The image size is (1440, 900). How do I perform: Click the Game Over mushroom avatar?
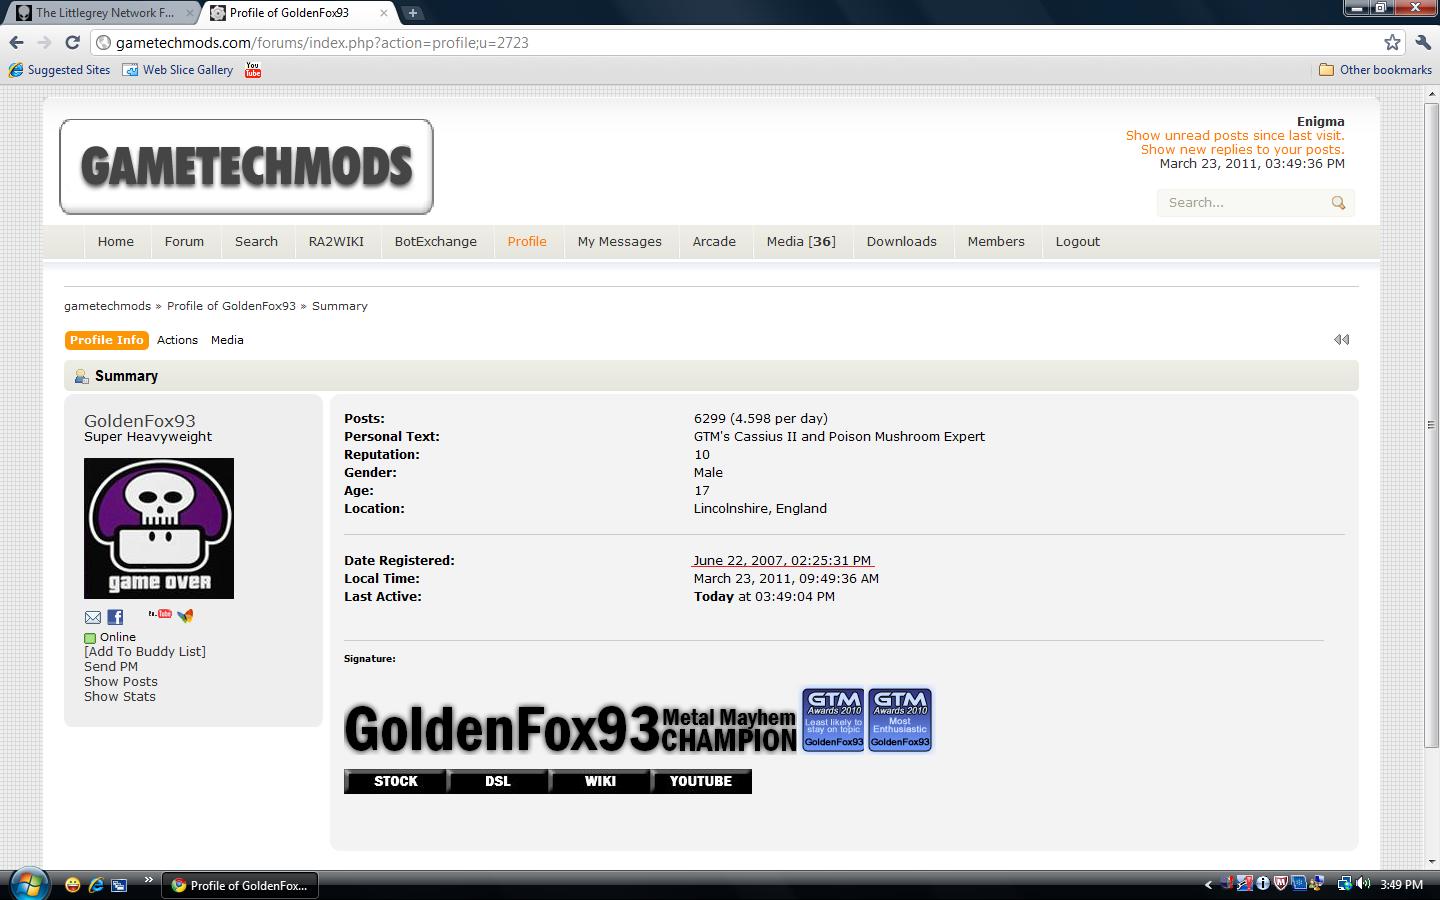159,528
